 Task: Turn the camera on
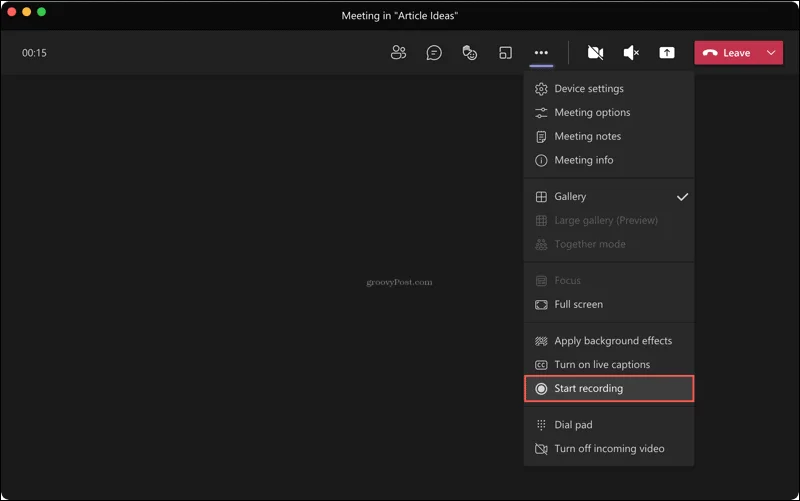click(595, 53)
